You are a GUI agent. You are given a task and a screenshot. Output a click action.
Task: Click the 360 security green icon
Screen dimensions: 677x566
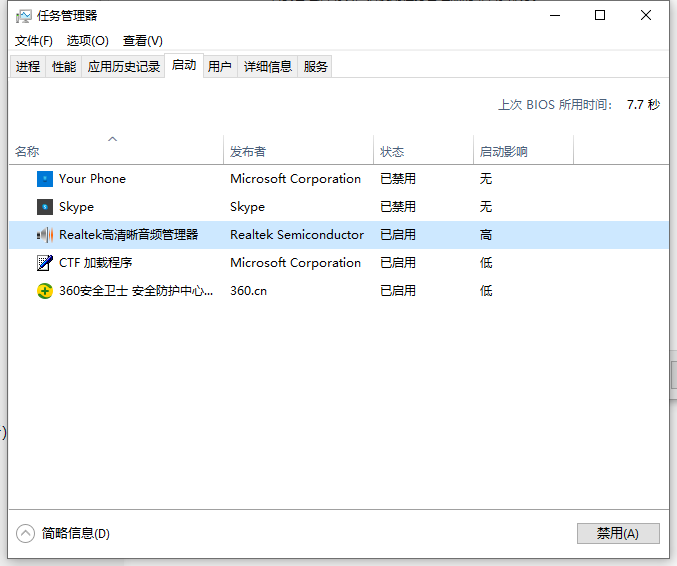tap(45, 291)
